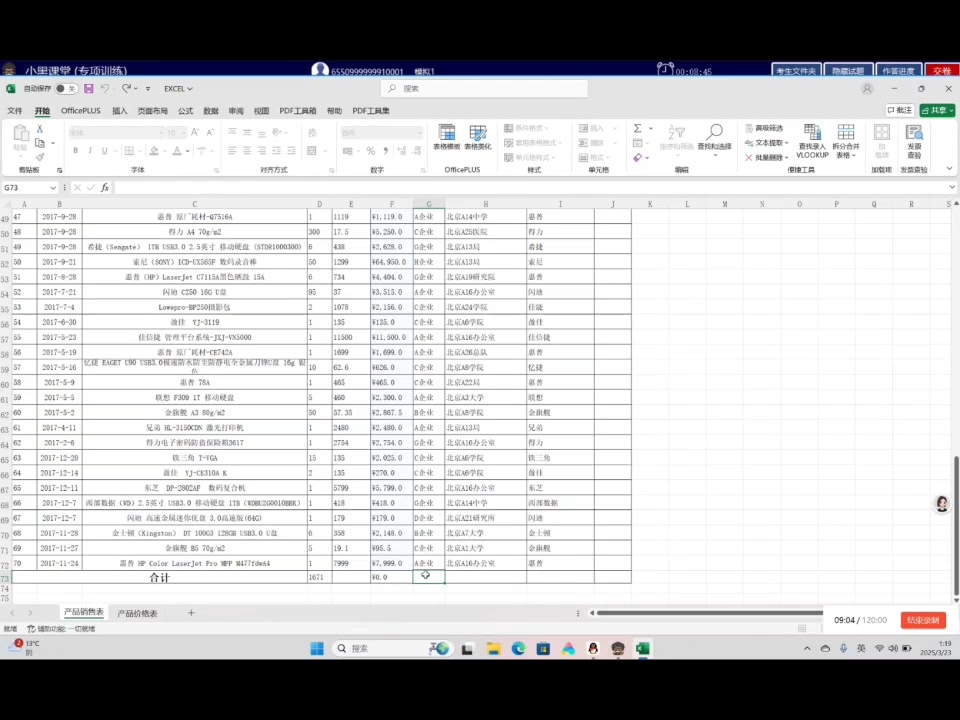Toggle underline formatting
The image size is (960, 720).
103,150
